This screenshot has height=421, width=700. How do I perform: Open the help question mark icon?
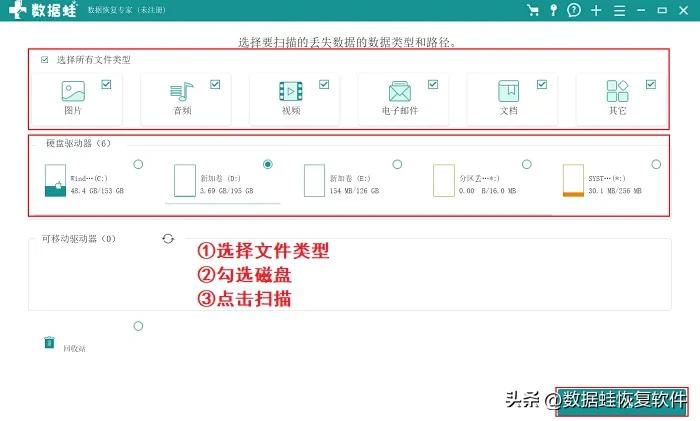point(573,11)
